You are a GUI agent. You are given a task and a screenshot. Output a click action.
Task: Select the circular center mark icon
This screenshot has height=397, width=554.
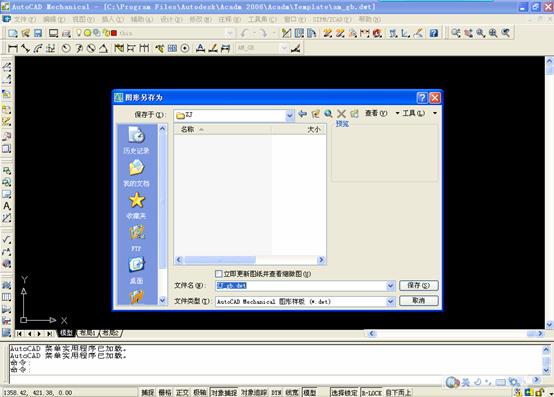[x=185, y=48]
